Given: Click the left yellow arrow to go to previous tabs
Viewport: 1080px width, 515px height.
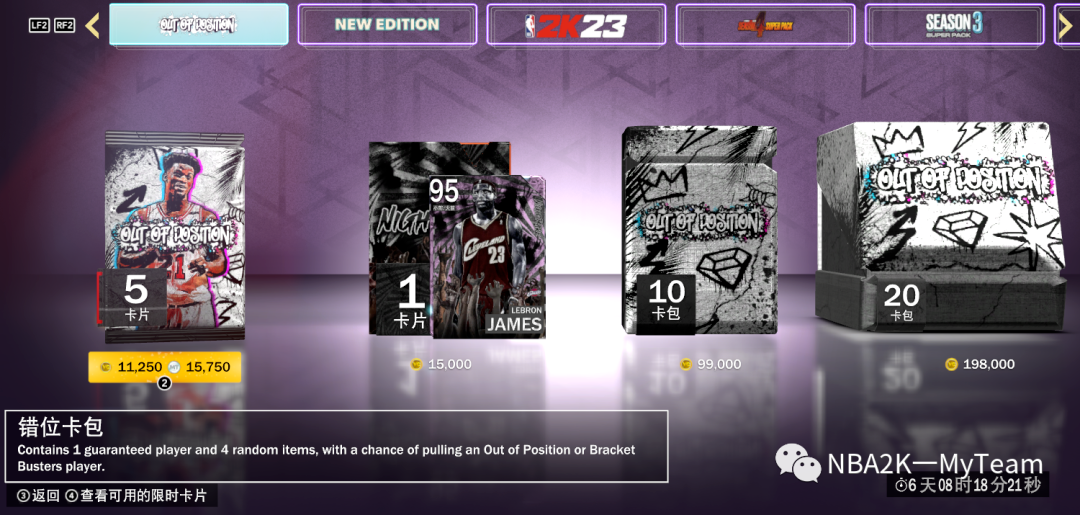Looking at the screenshot, I should point(92,25).
